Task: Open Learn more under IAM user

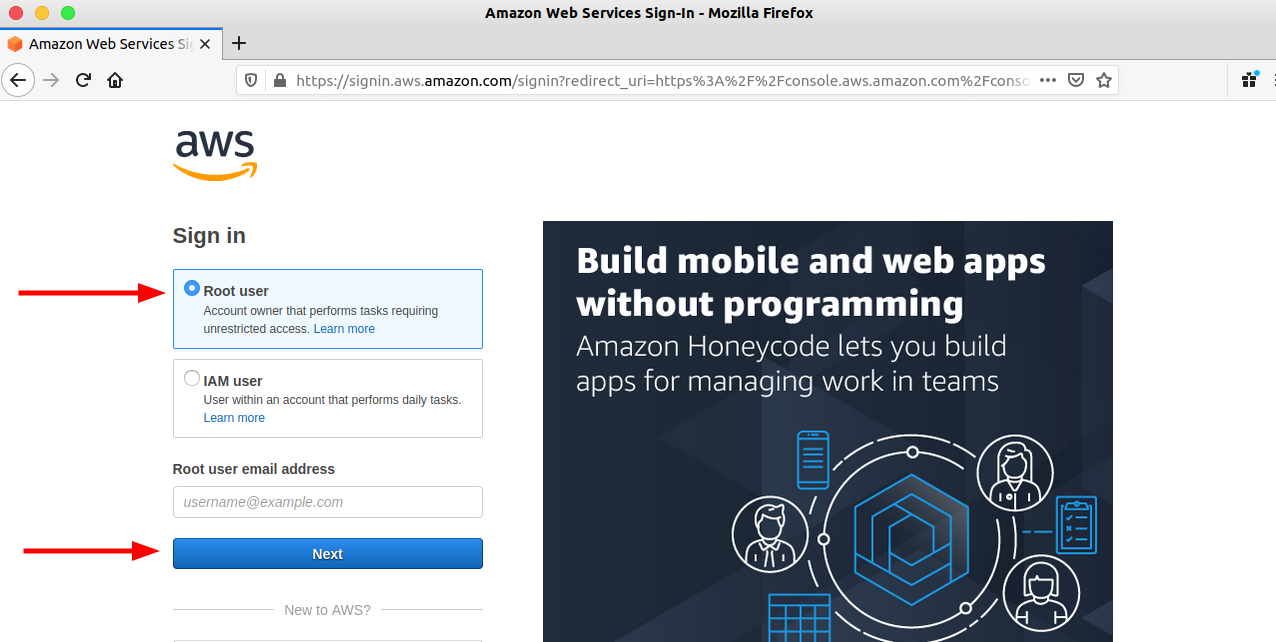Action: [234, 417]
